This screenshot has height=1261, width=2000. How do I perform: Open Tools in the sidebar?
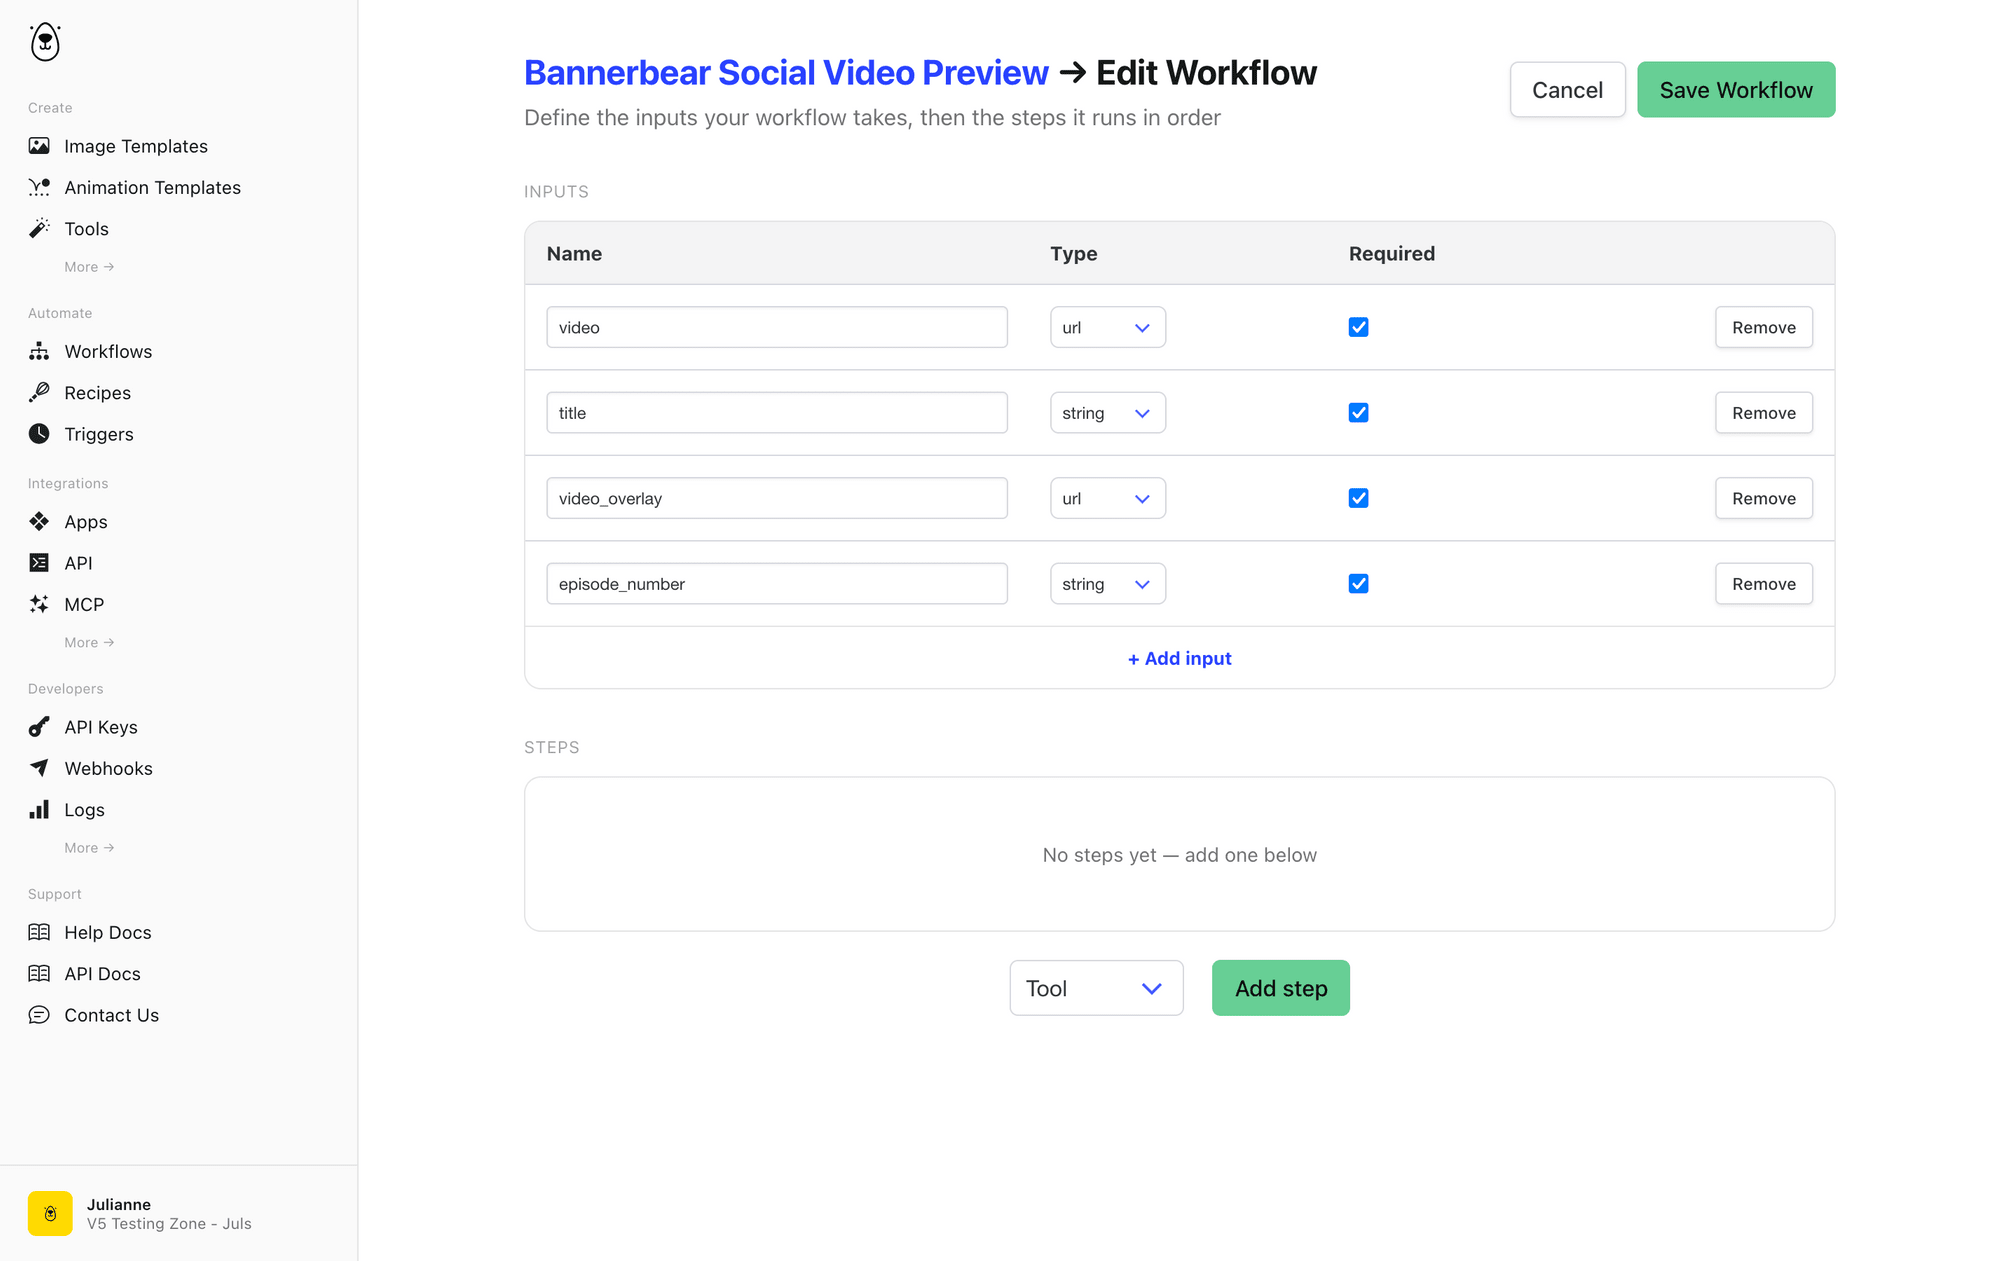click(x=86, y=229)
